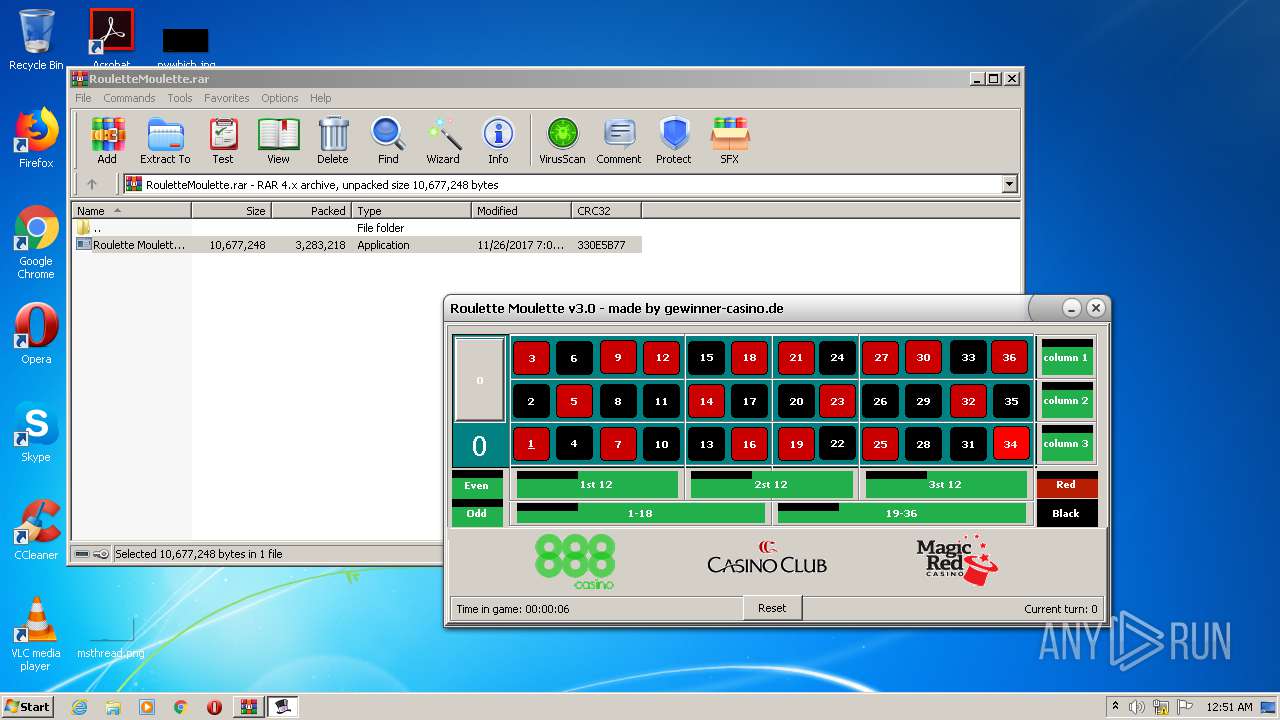Screen dimensions: 1280x720
Task: Click column 1 button
Action: click(x=1066, y=357)
